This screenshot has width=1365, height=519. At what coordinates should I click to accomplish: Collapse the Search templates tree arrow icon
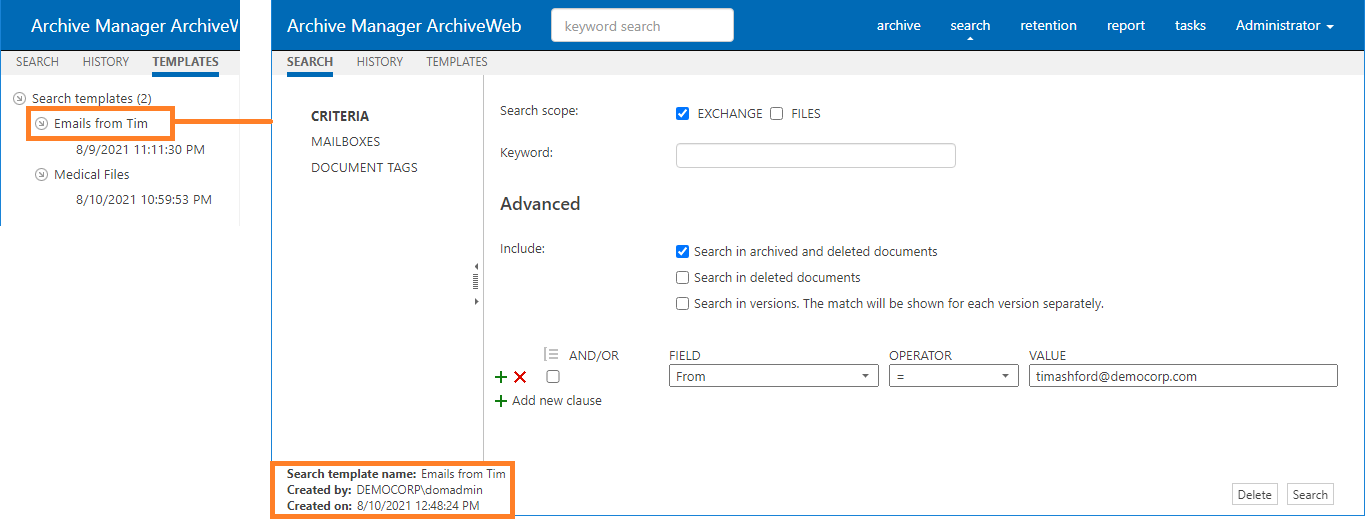(x=20, y=98)
